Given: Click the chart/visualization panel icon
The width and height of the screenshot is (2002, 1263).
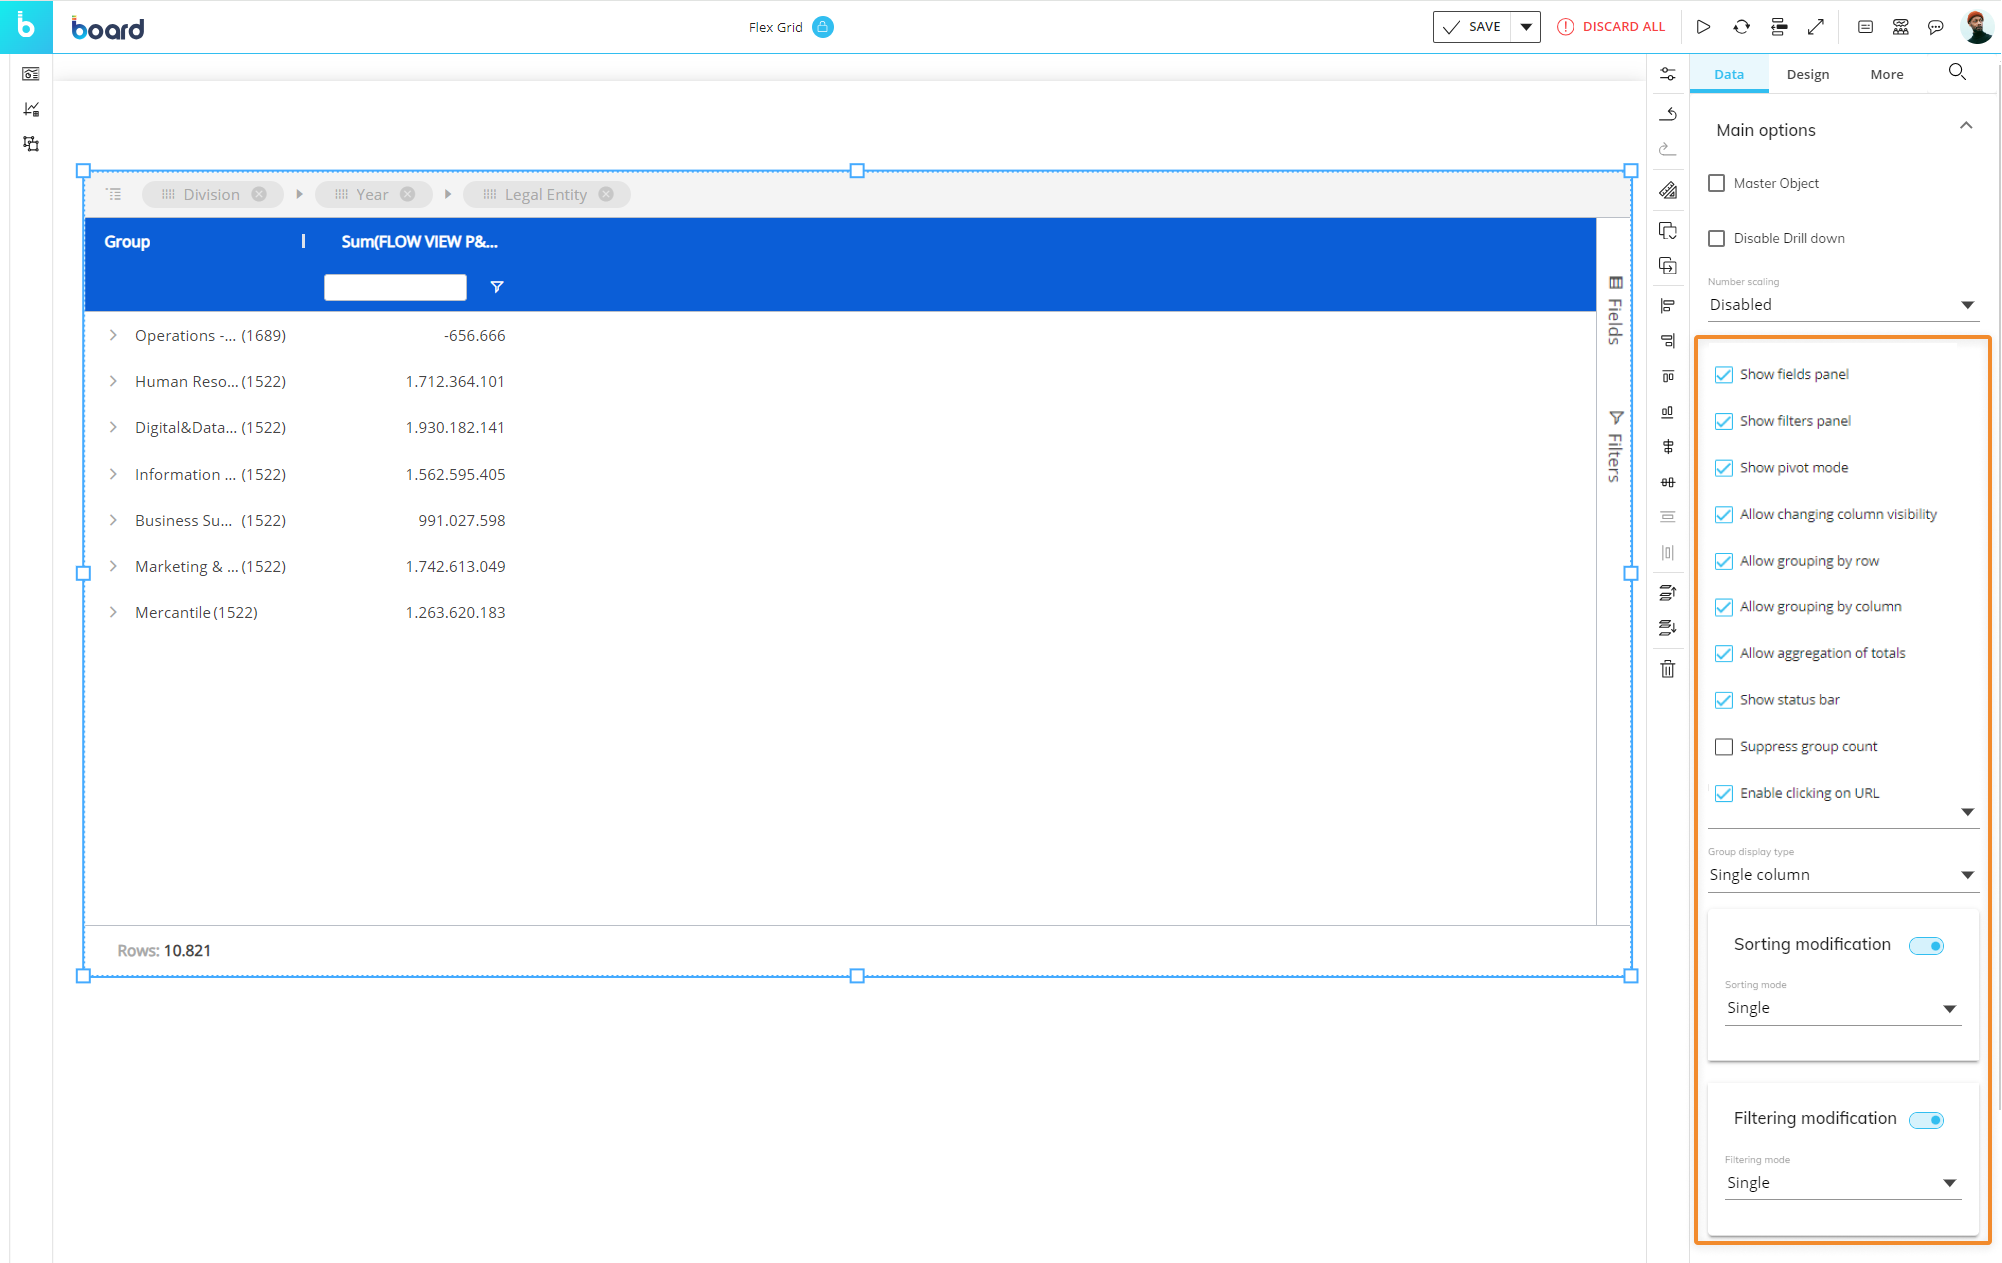Looking at the screenshot, I should tap(33, 109).
